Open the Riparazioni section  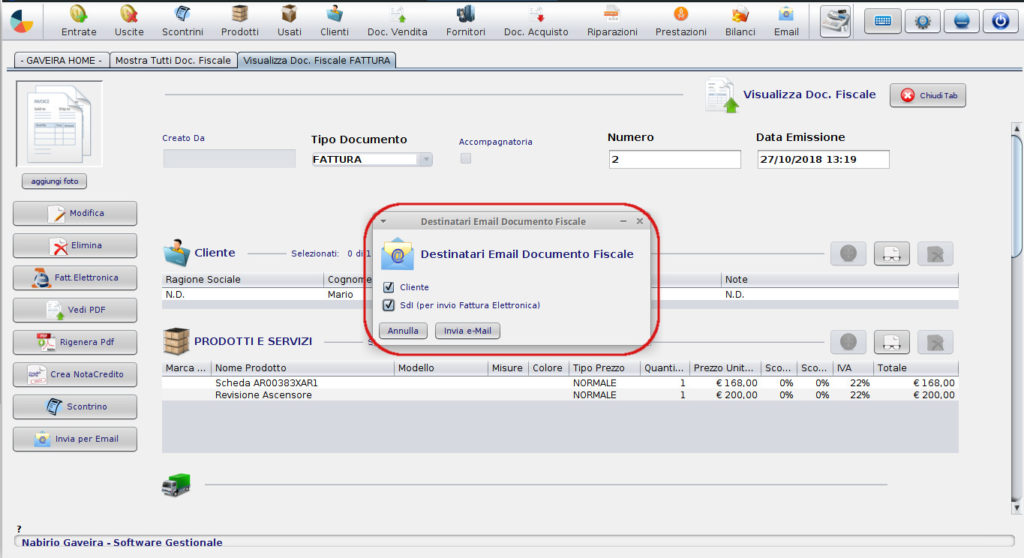click(x=612, y=21)
